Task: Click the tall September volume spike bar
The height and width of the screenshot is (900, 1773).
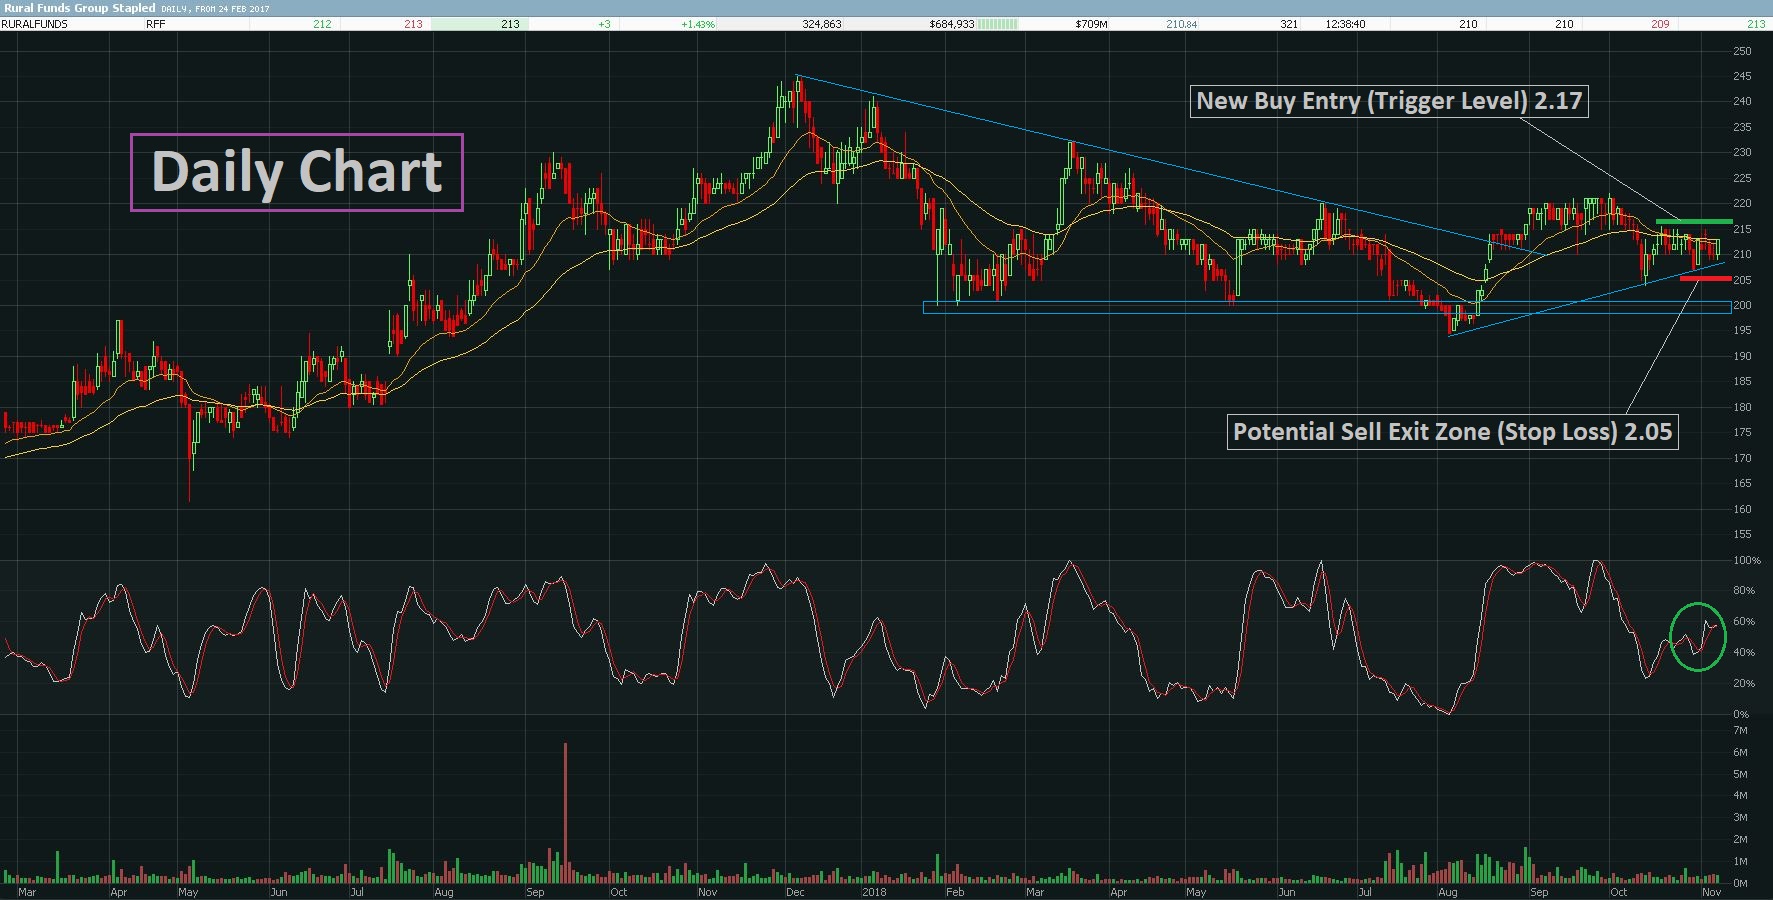Action: click(565, 813)
